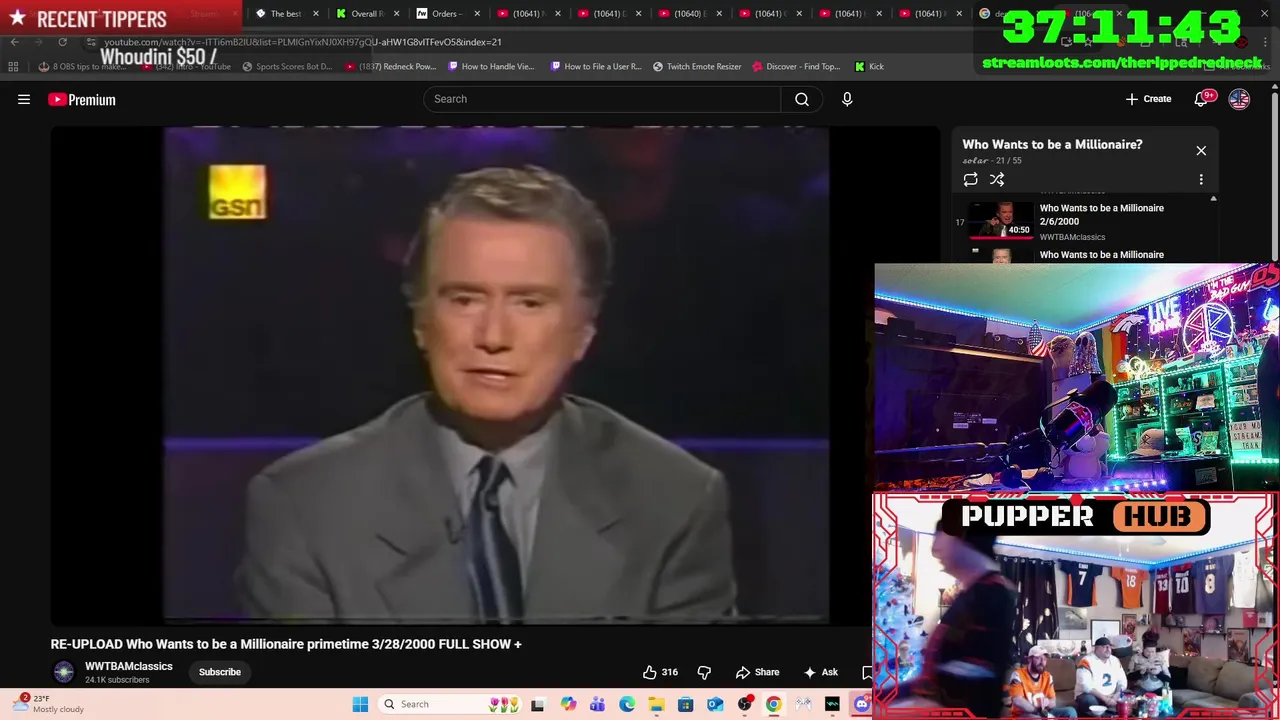Open Microsoft Edge from the taskbar

(x=627, y=705)
